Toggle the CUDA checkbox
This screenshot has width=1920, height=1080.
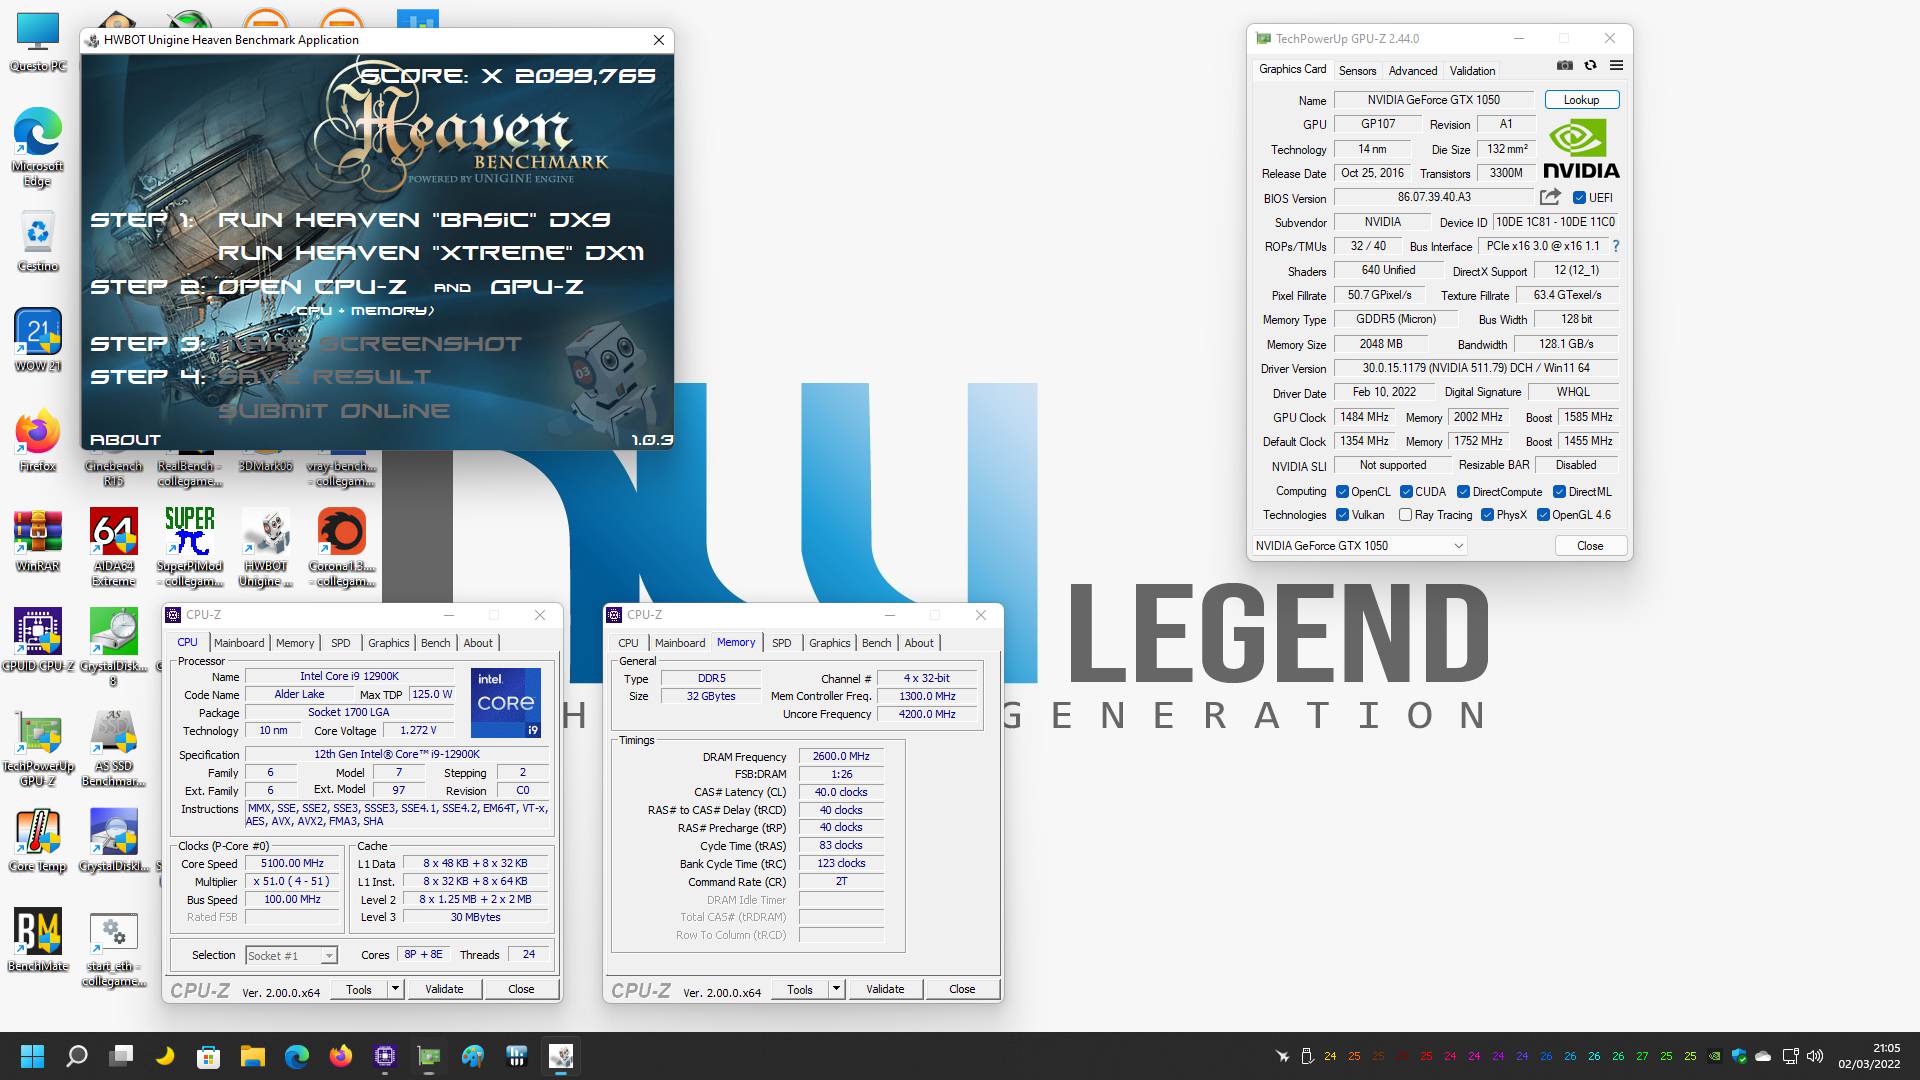click(1406, 492)
